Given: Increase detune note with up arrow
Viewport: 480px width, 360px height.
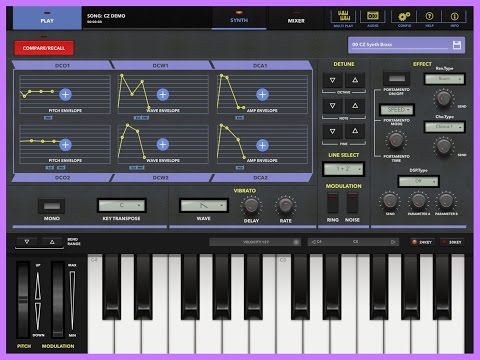Looking at the screenshot, I should point(355,106).
